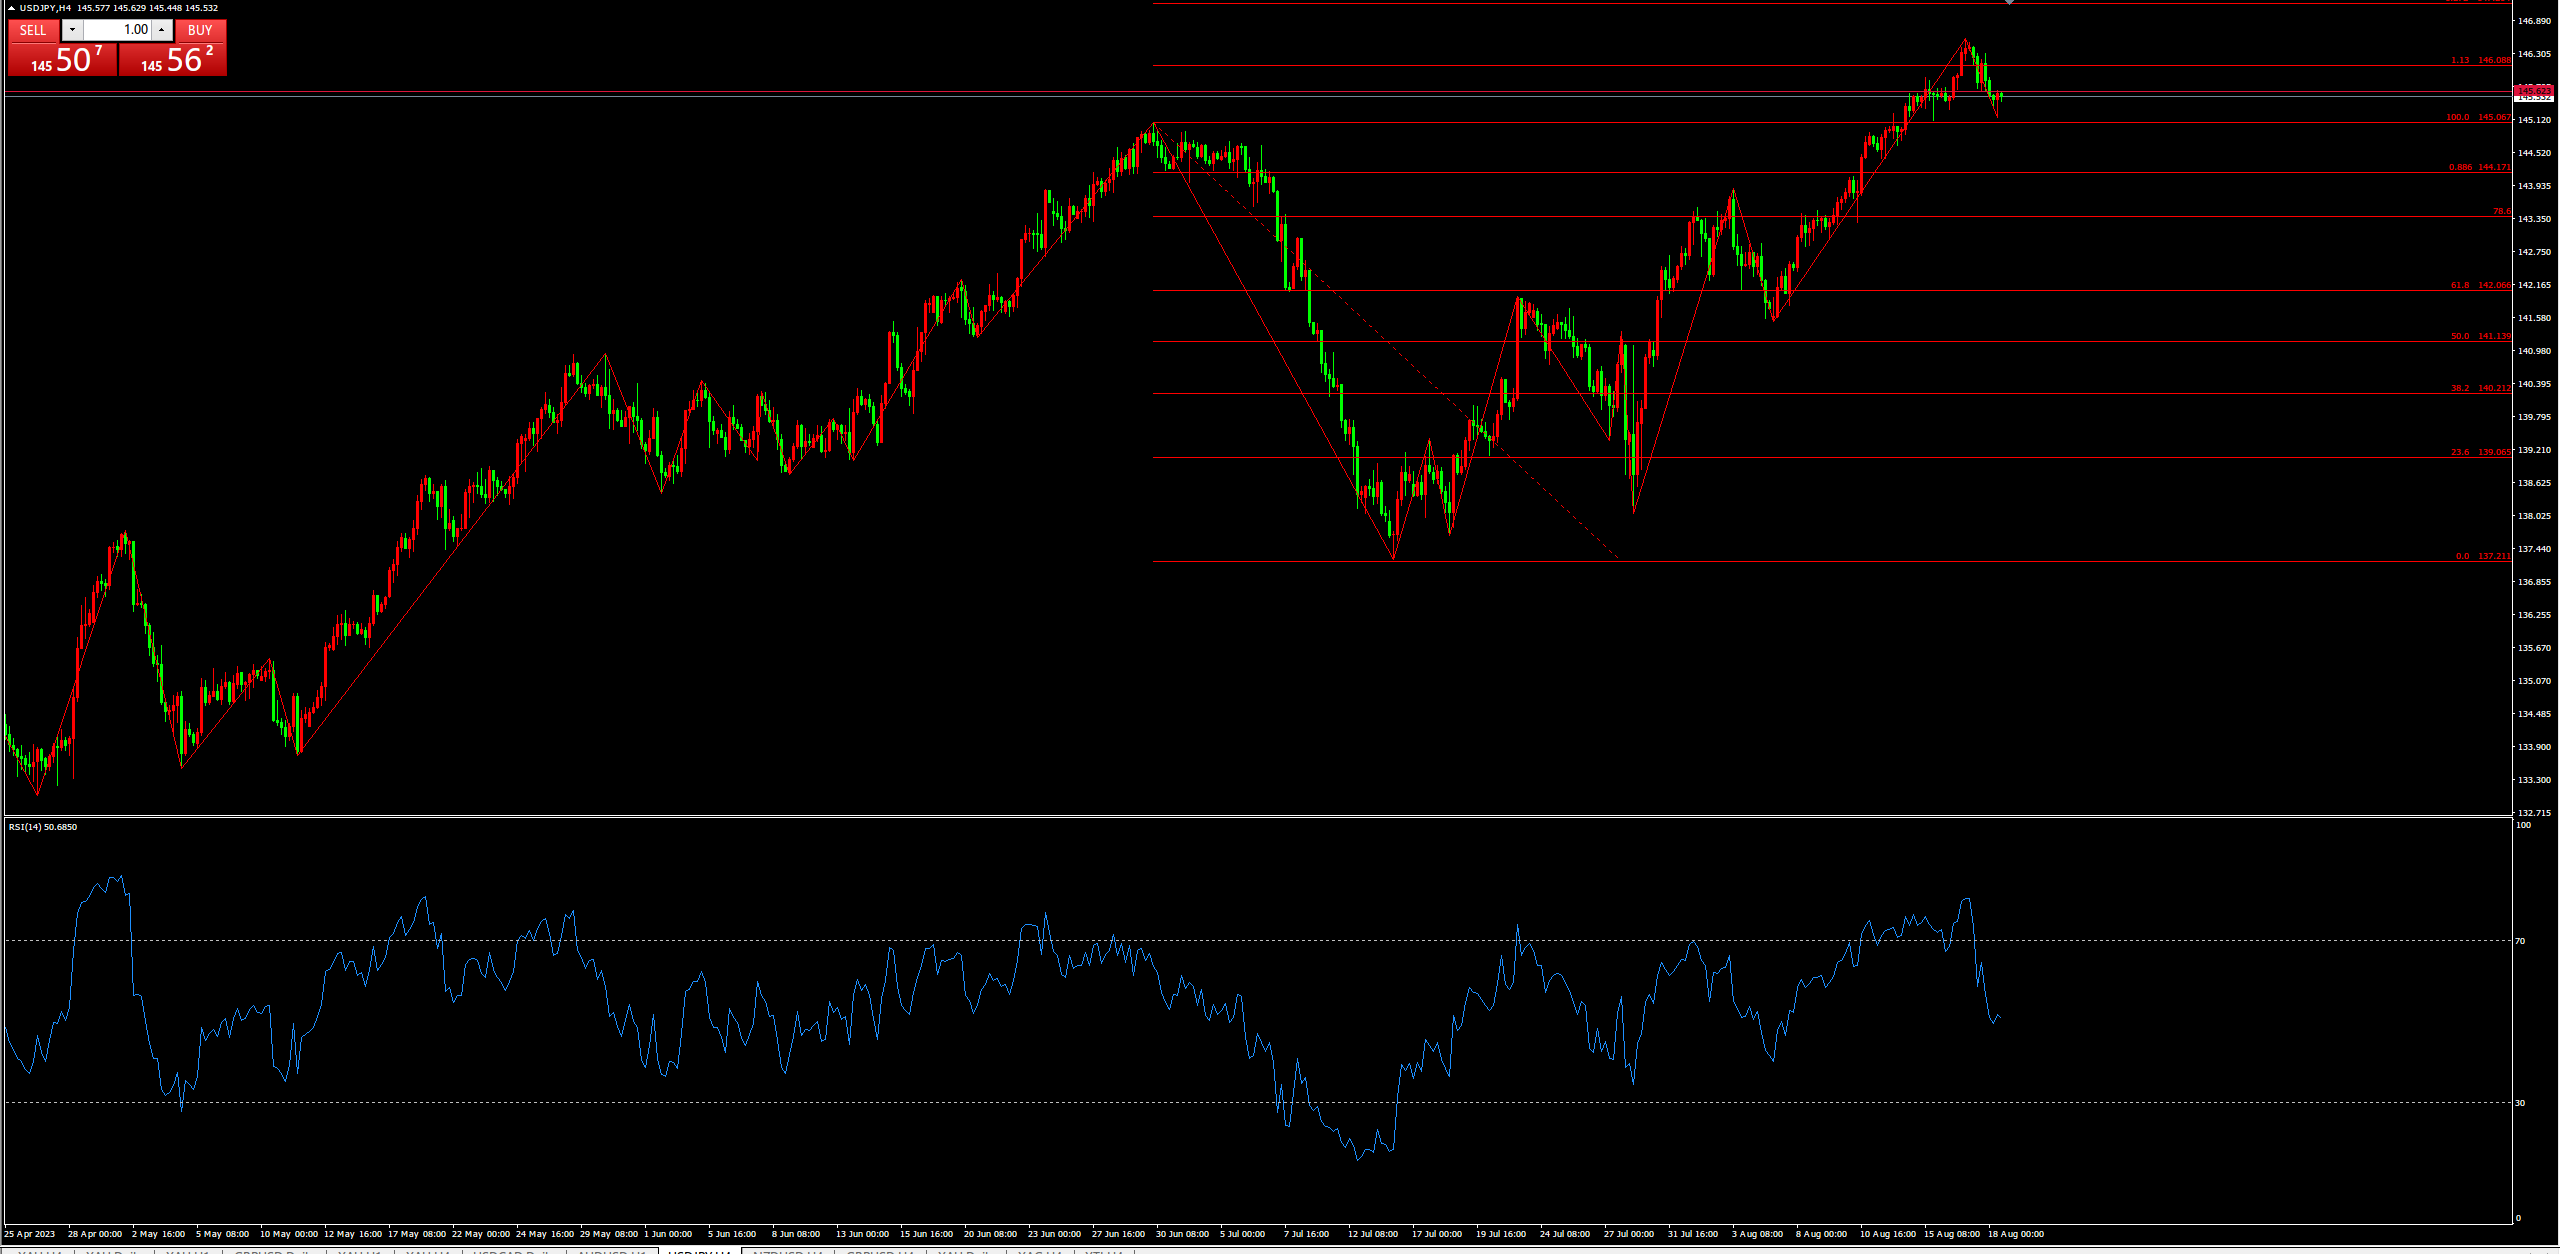Click the 18 Aug 00:00 time axis label
The image size is (2560, 1254).
click(2015, 1234)
